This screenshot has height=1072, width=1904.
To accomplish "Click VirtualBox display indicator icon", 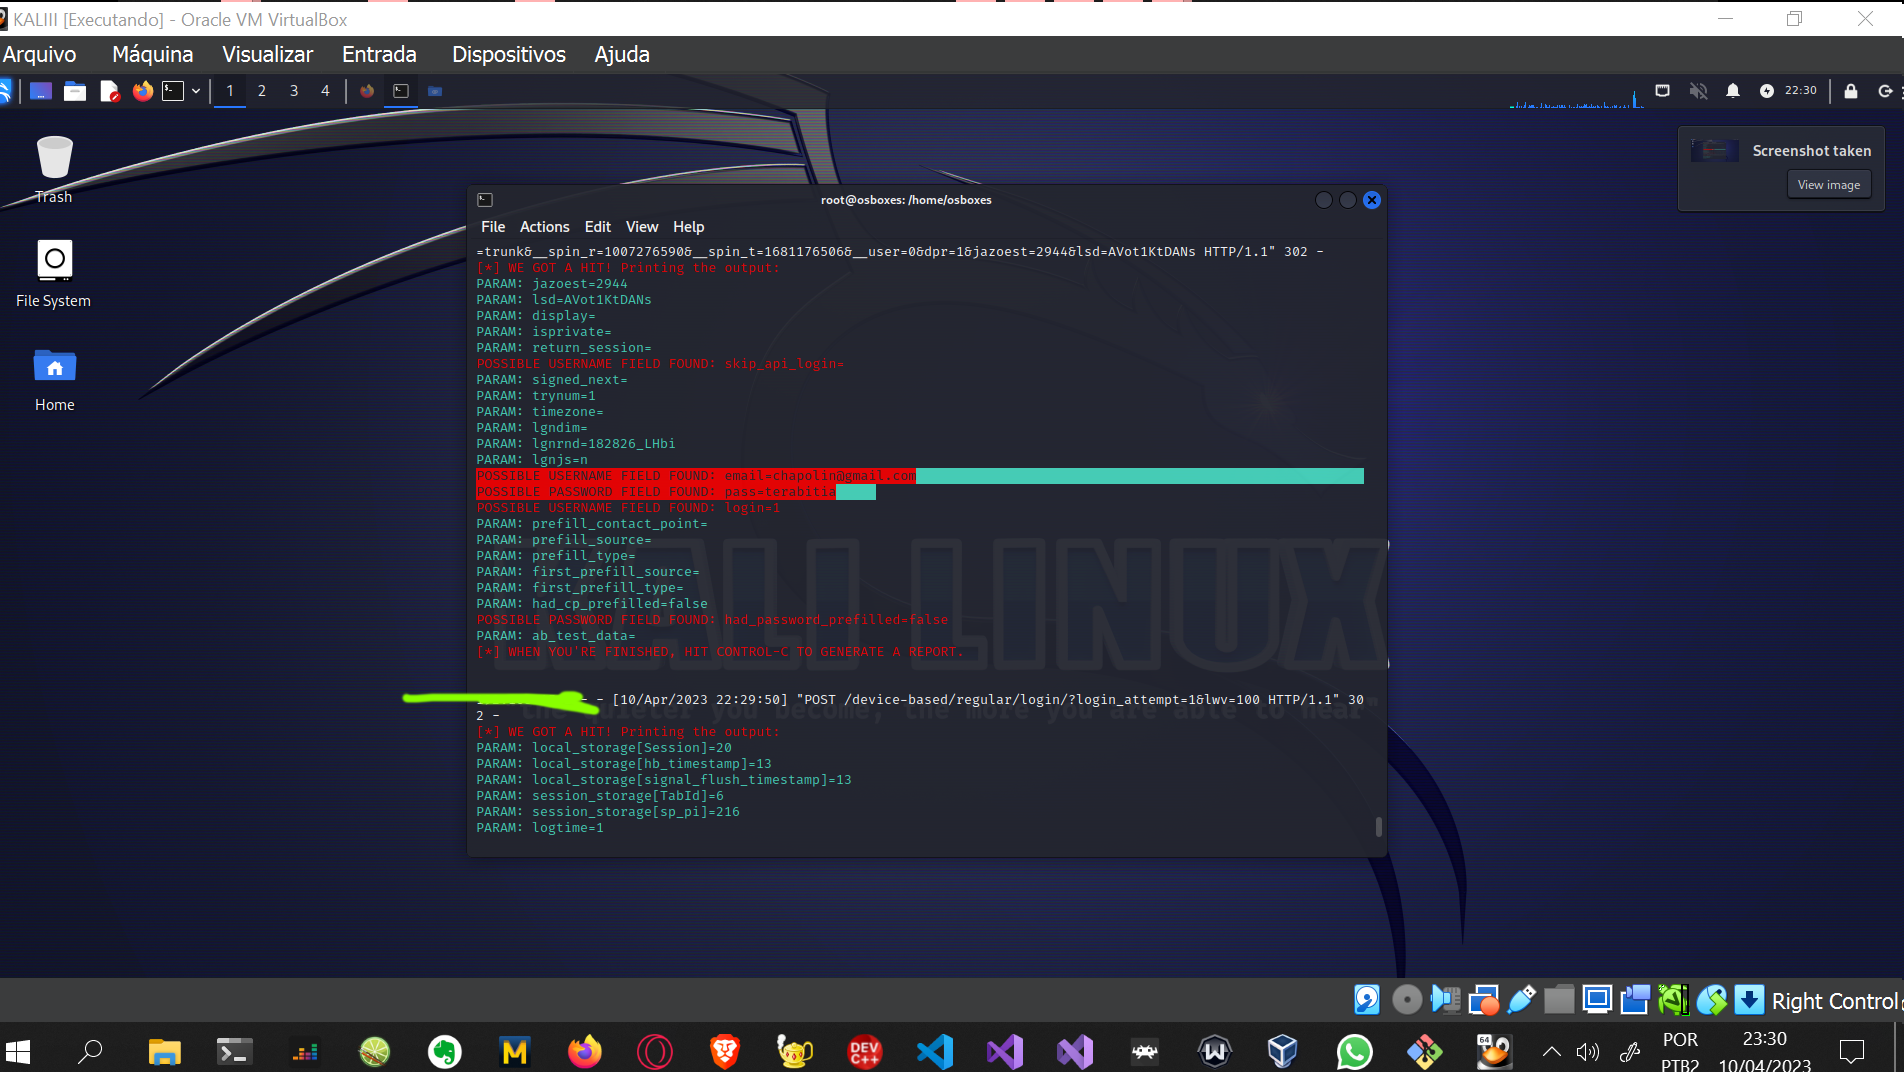I will (x=1598, y=1000).
